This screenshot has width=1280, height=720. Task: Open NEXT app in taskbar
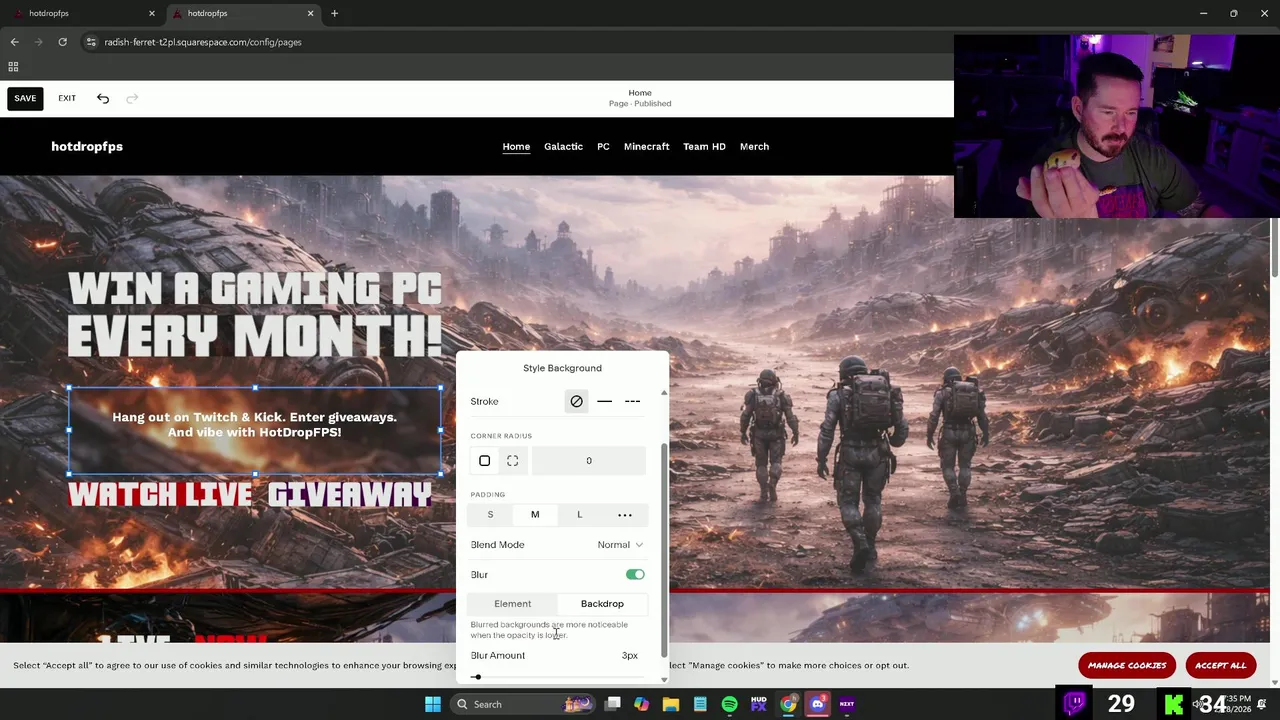click(x=847, y=704)
